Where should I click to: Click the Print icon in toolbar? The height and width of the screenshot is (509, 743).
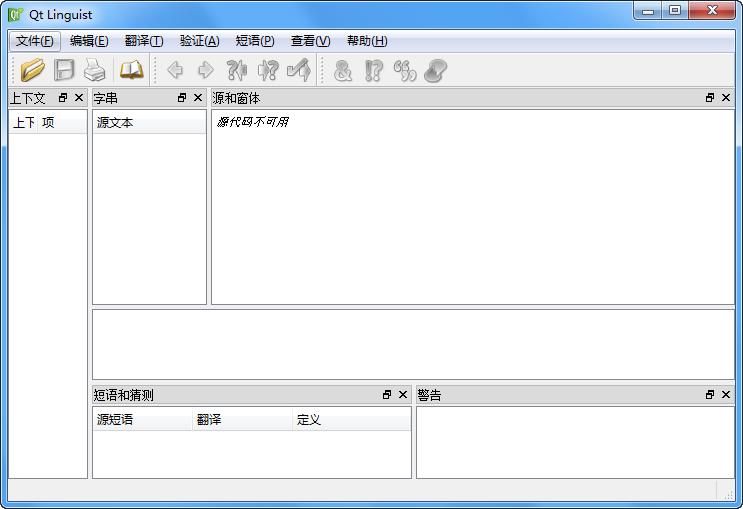94,70
